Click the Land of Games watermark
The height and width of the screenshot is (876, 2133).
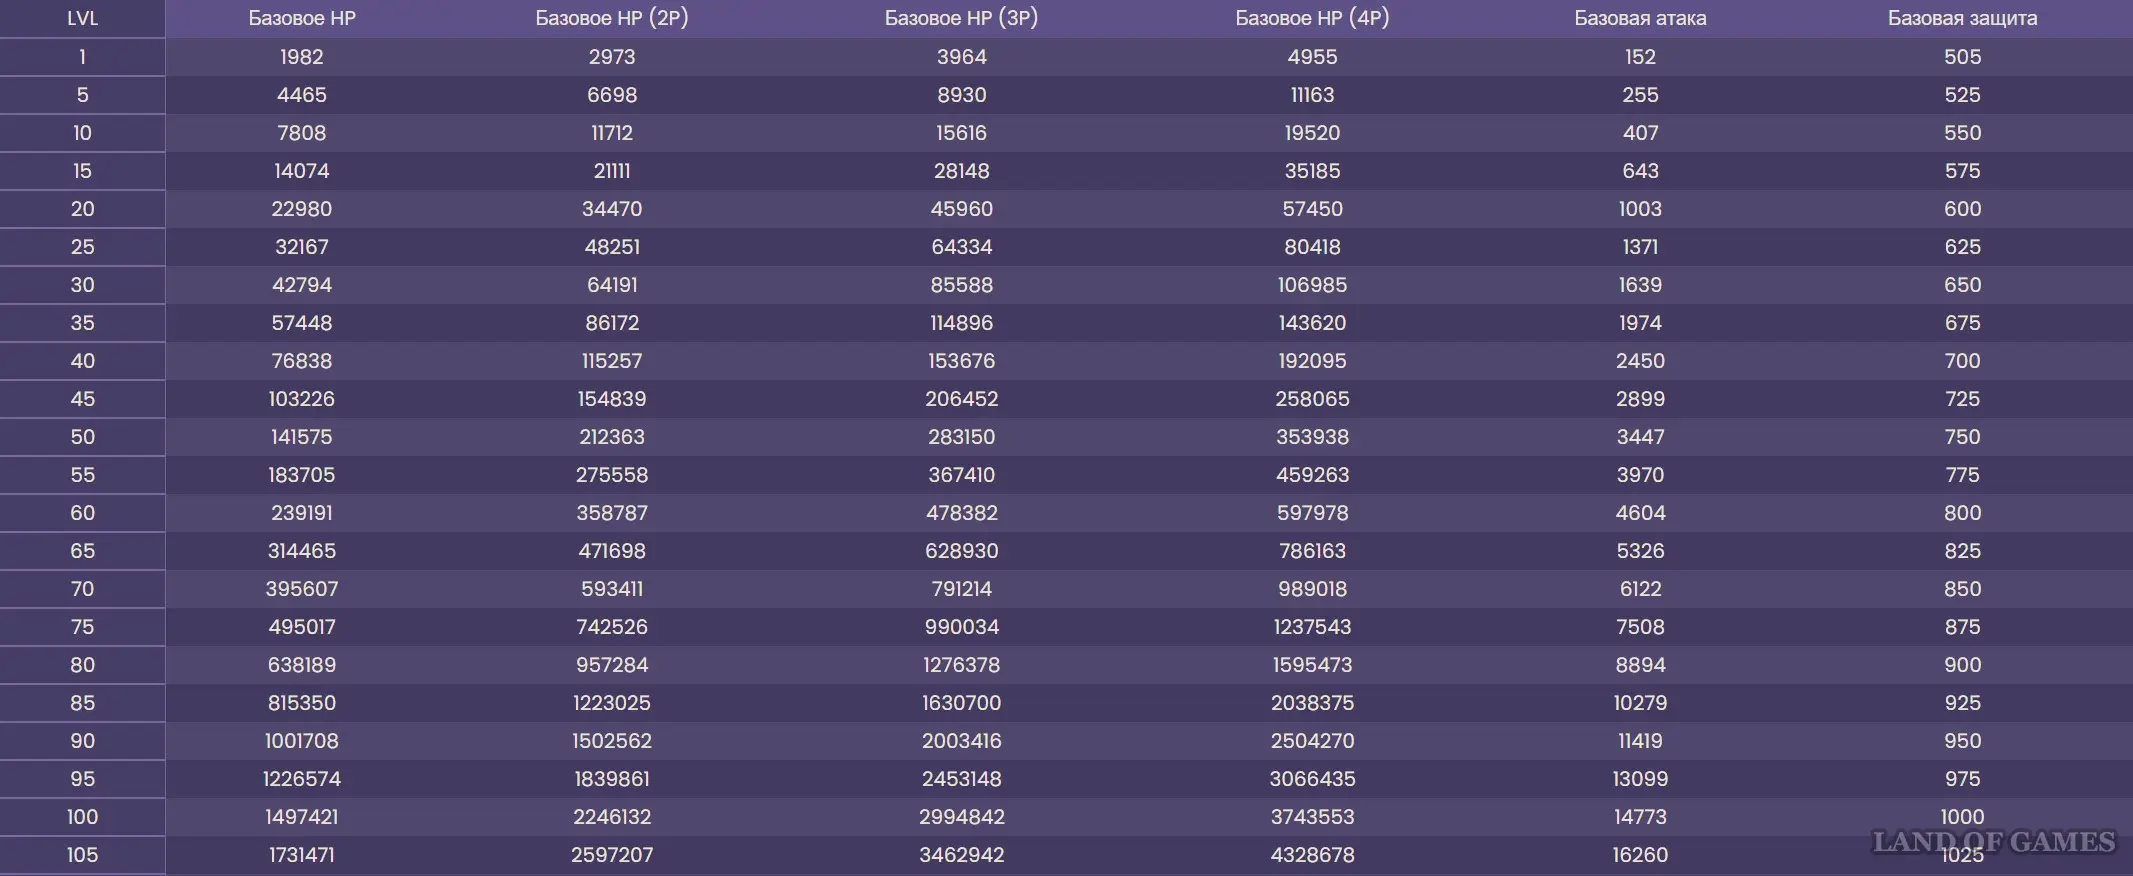click(1993, 842)
